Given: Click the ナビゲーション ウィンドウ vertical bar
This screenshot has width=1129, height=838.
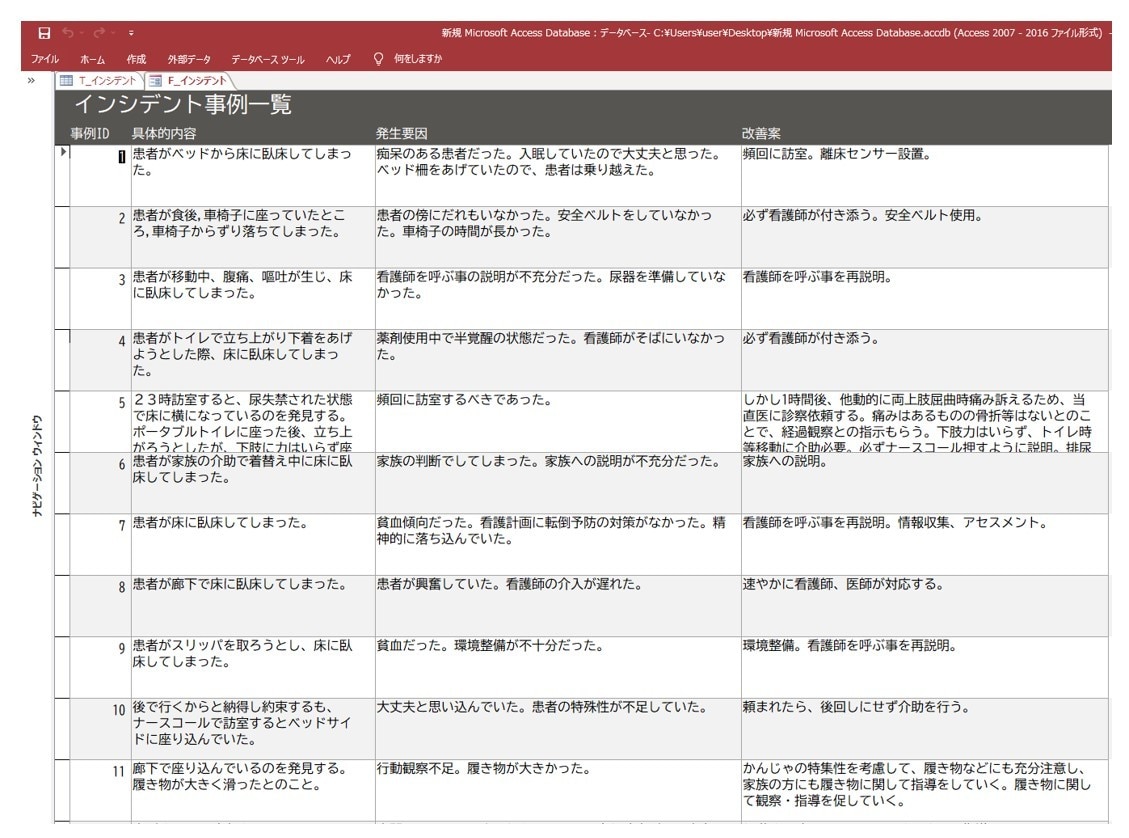Looking at the screenshot, I should pos(37,465).
